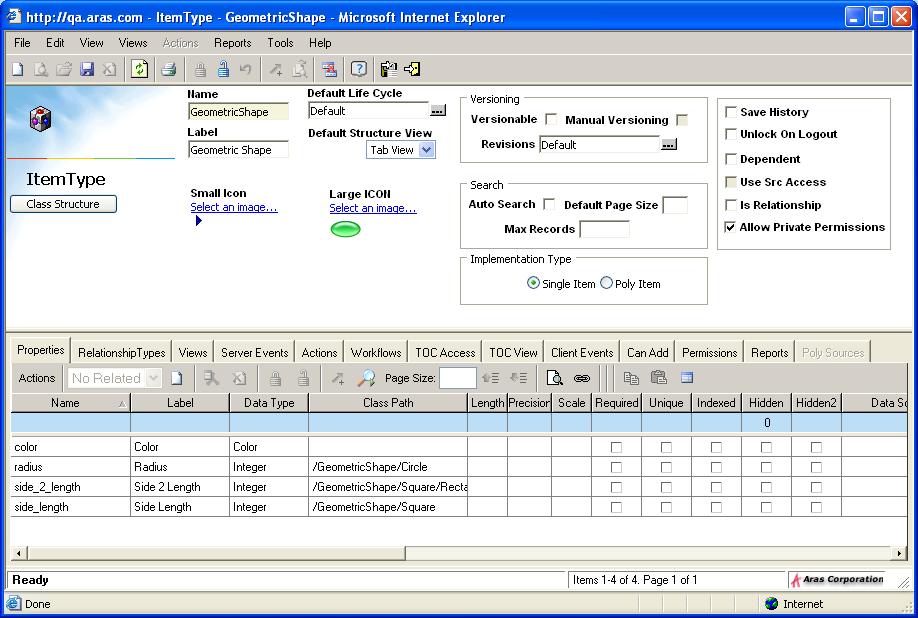Click the Actions button in grid toolbar
The width and height of the screenshot is (918, 618).
(x=37, y=378)
